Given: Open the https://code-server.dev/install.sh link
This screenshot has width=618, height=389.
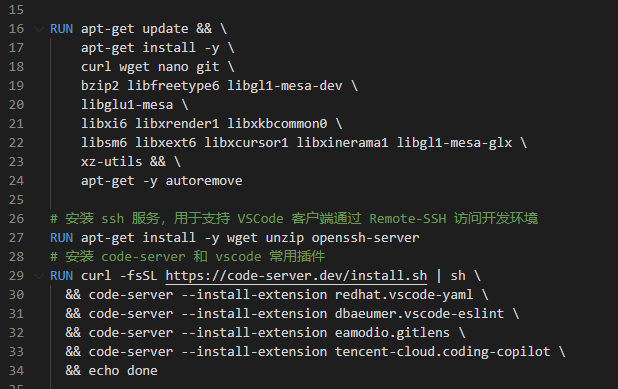Looking at the screenshot, I should (x=296, y=275).
